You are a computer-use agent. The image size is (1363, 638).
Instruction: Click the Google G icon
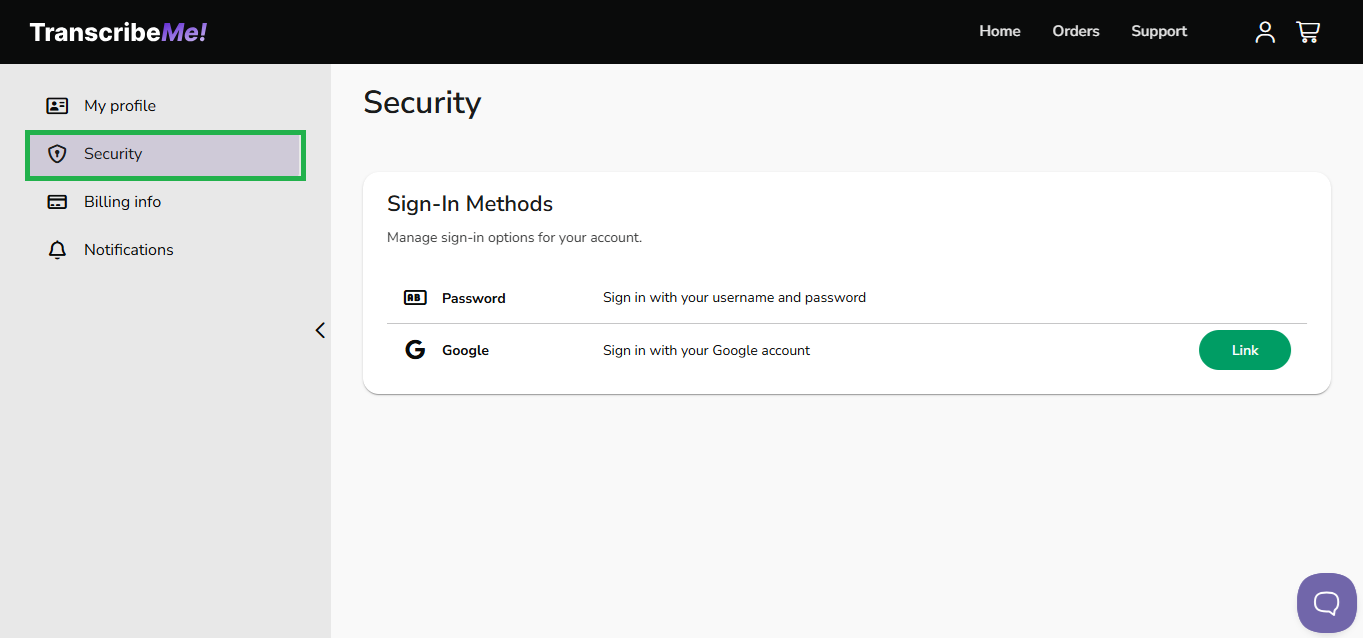tap(415, 349)
